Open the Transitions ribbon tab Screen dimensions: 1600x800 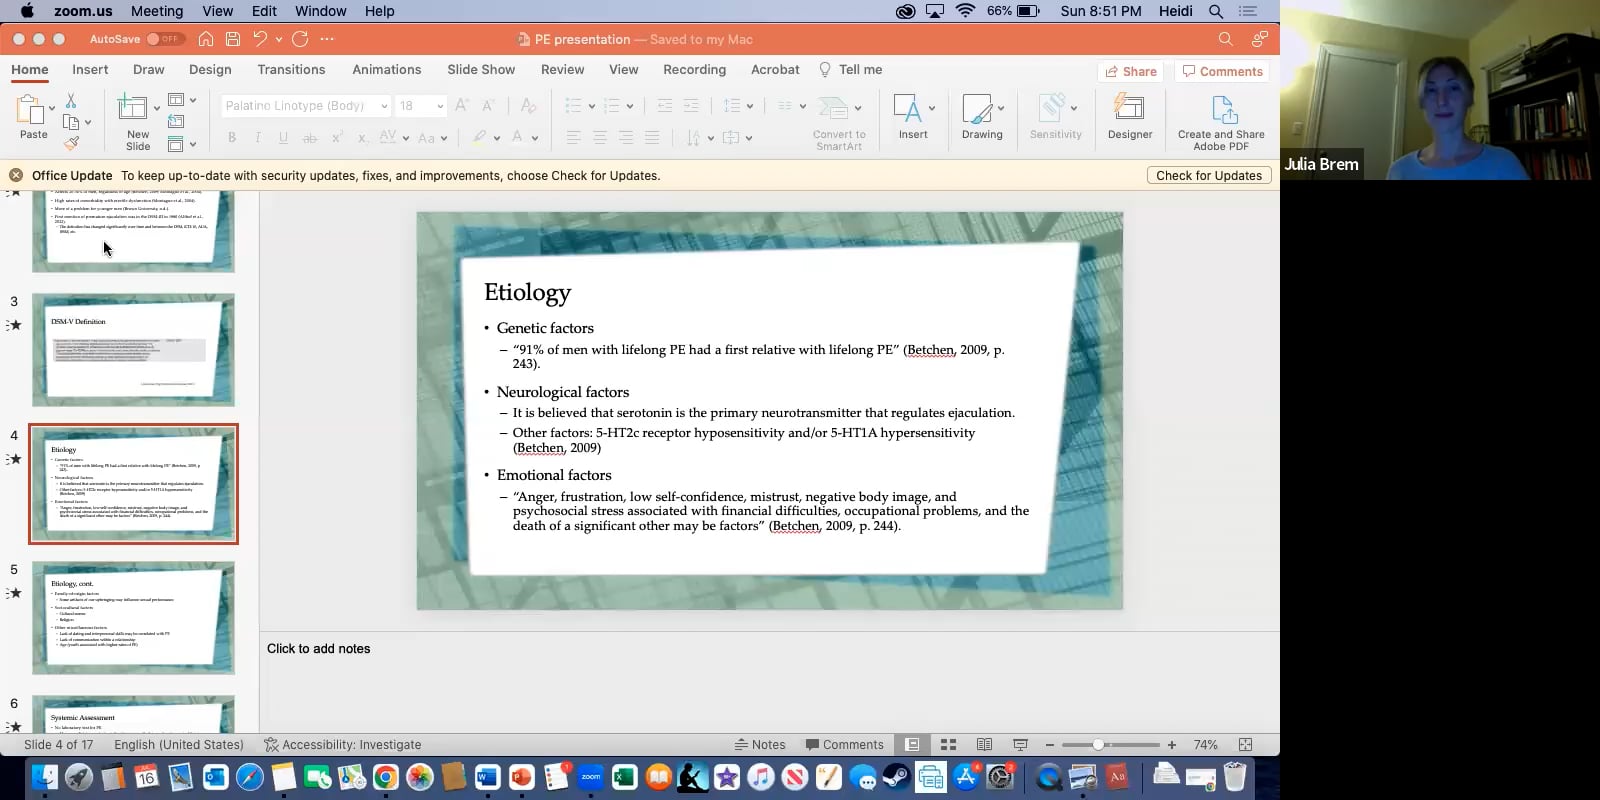coord(291,70)
